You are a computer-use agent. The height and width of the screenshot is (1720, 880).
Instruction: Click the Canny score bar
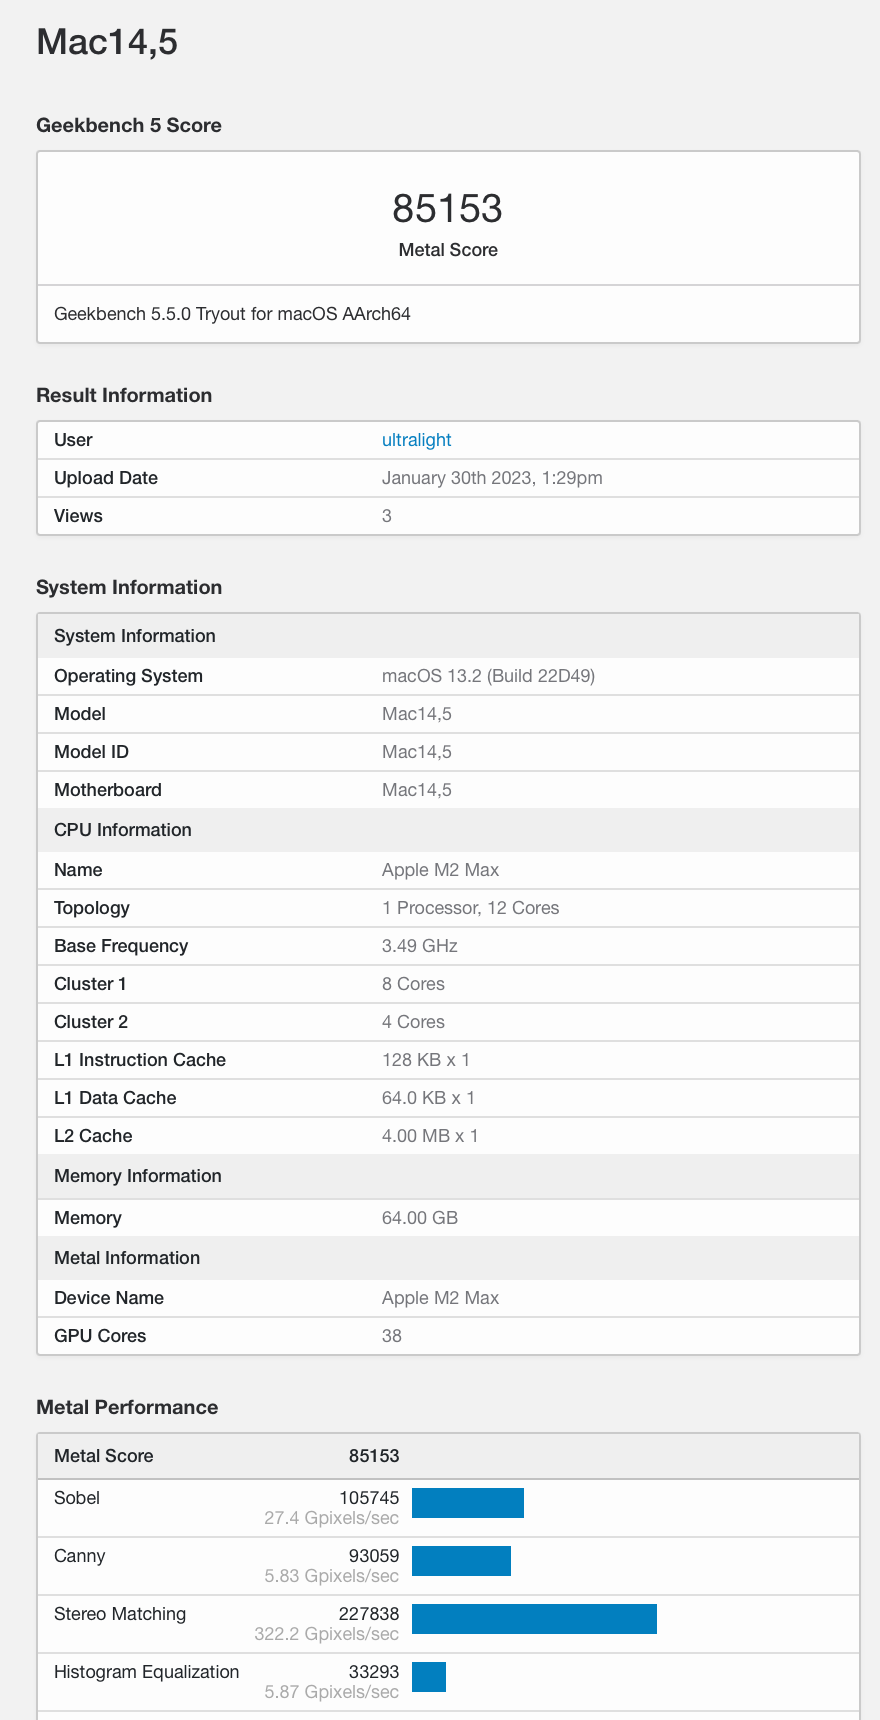tap(461, 1561)
